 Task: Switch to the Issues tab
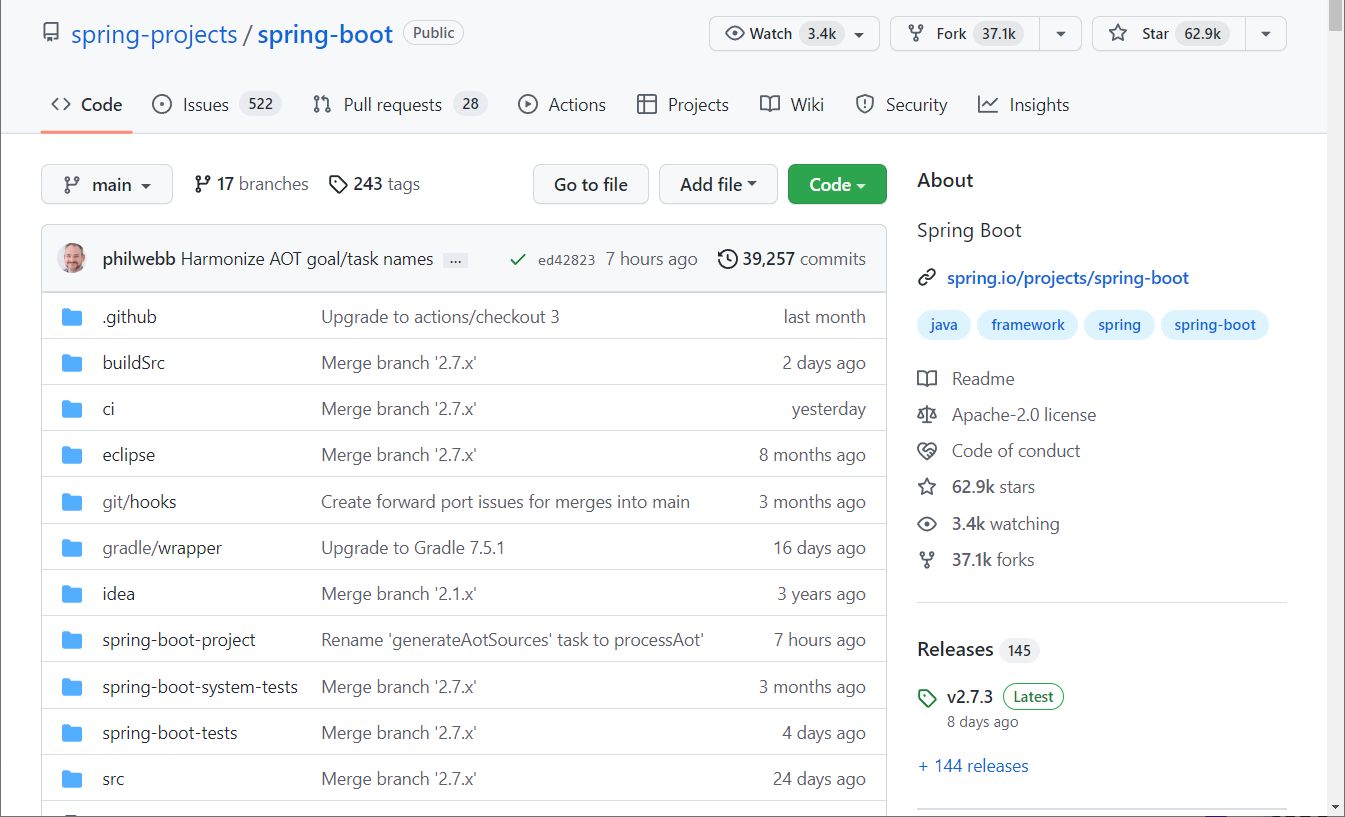point(205,104)
